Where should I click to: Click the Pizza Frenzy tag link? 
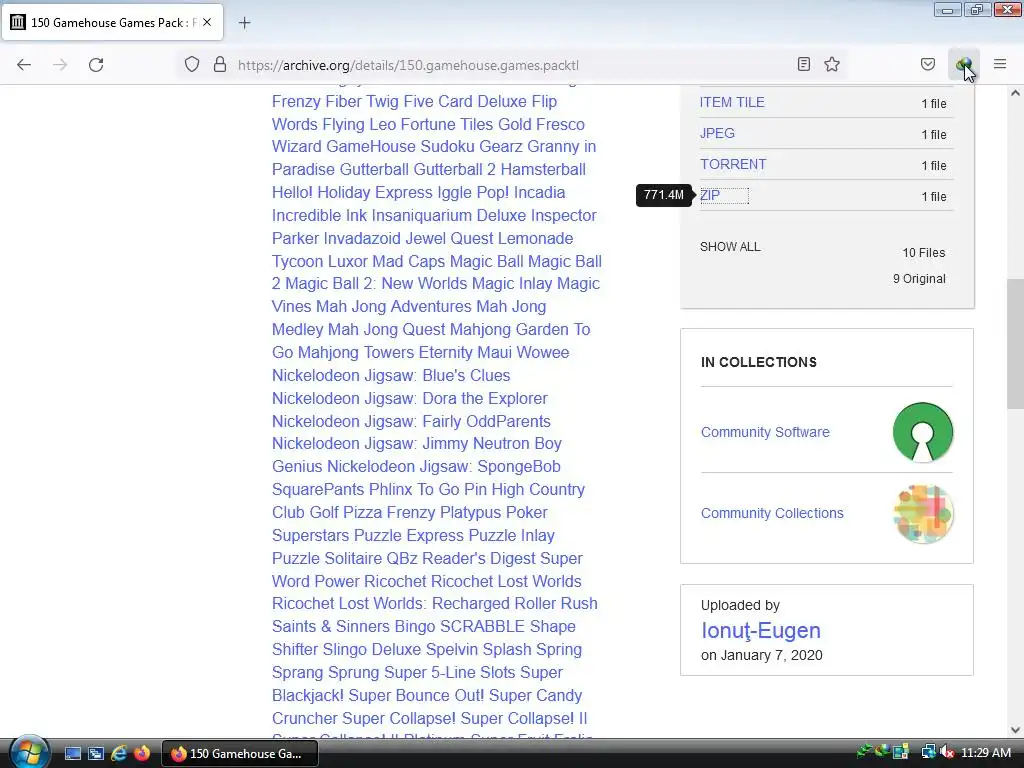389,513
